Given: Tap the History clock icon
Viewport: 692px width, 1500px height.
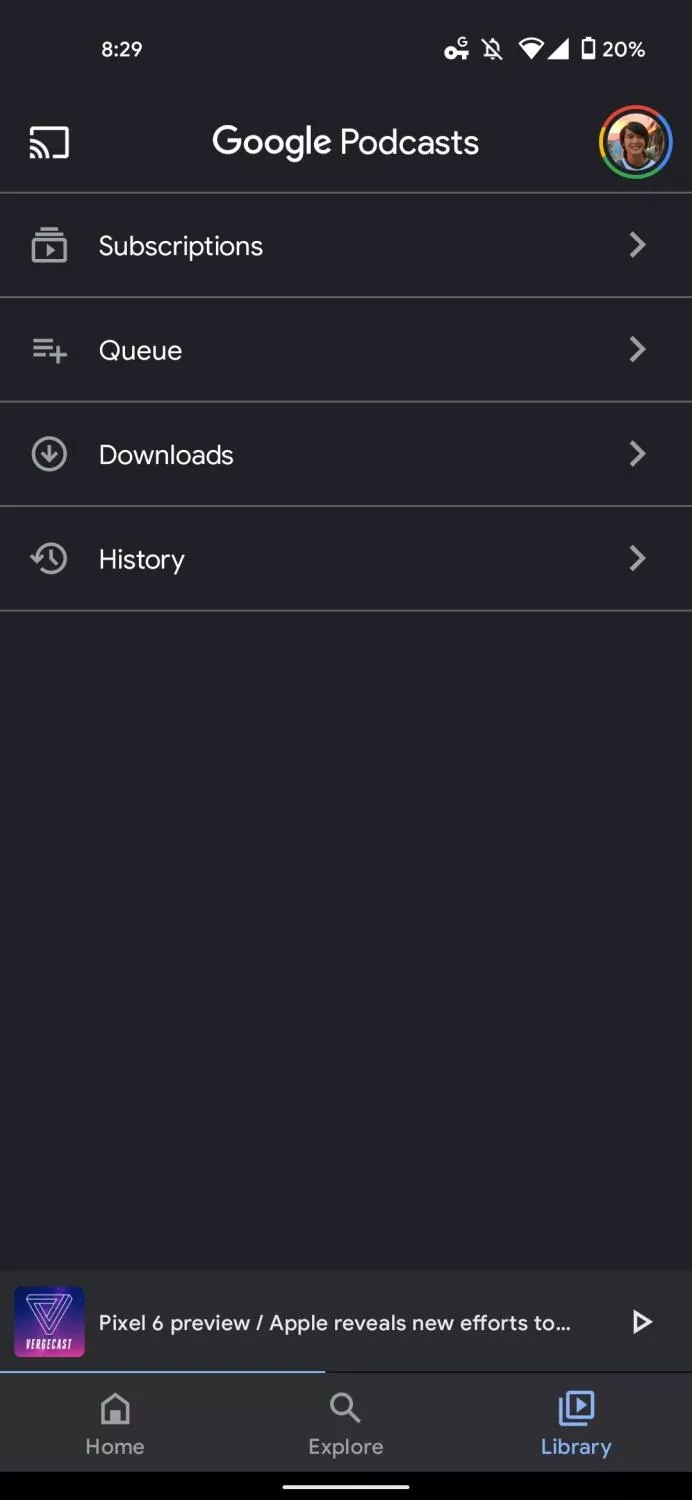Looking at the screenshot, I should click(x=49, y=558).
